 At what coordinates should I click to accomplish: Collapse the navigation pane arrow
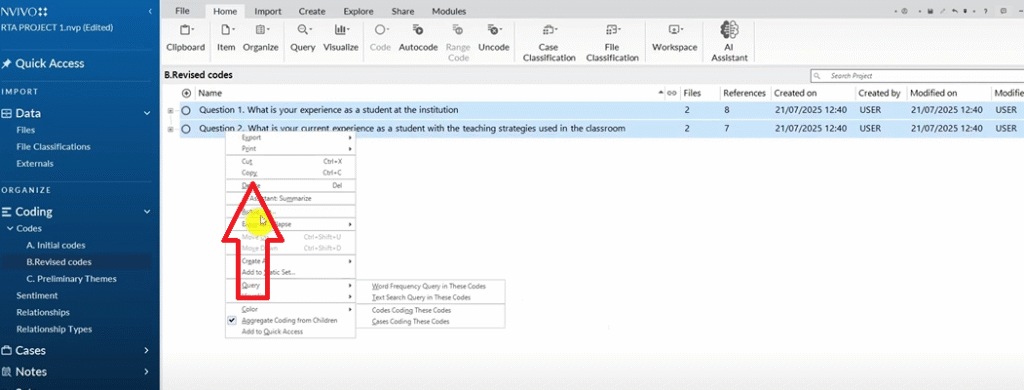pos(151,11)
